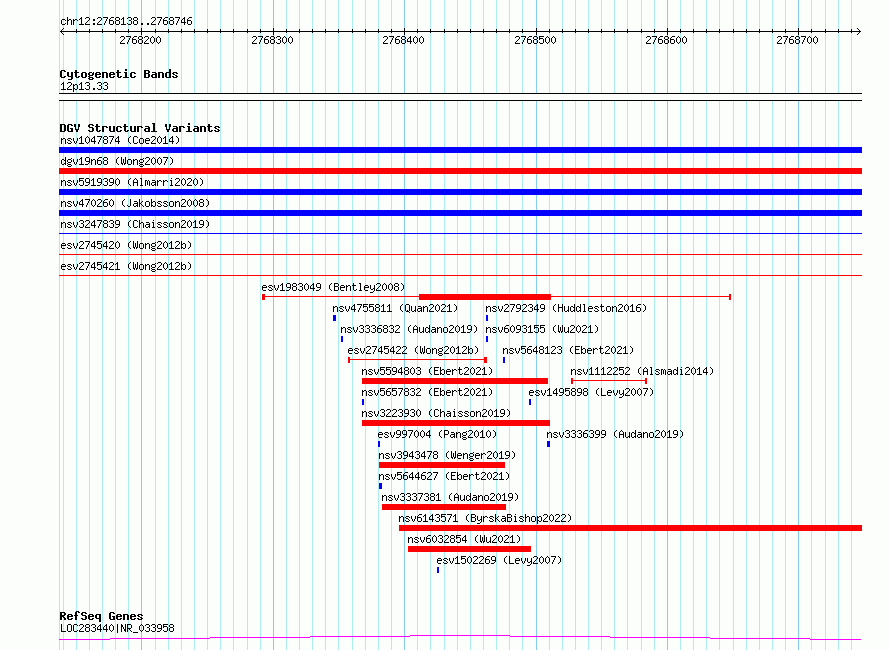Image resolution: width=890 pixels, height=650 pixels.
Task: Click the chr12:2768138..2768746 coordinate label
Action: click(x=127, y=21)
